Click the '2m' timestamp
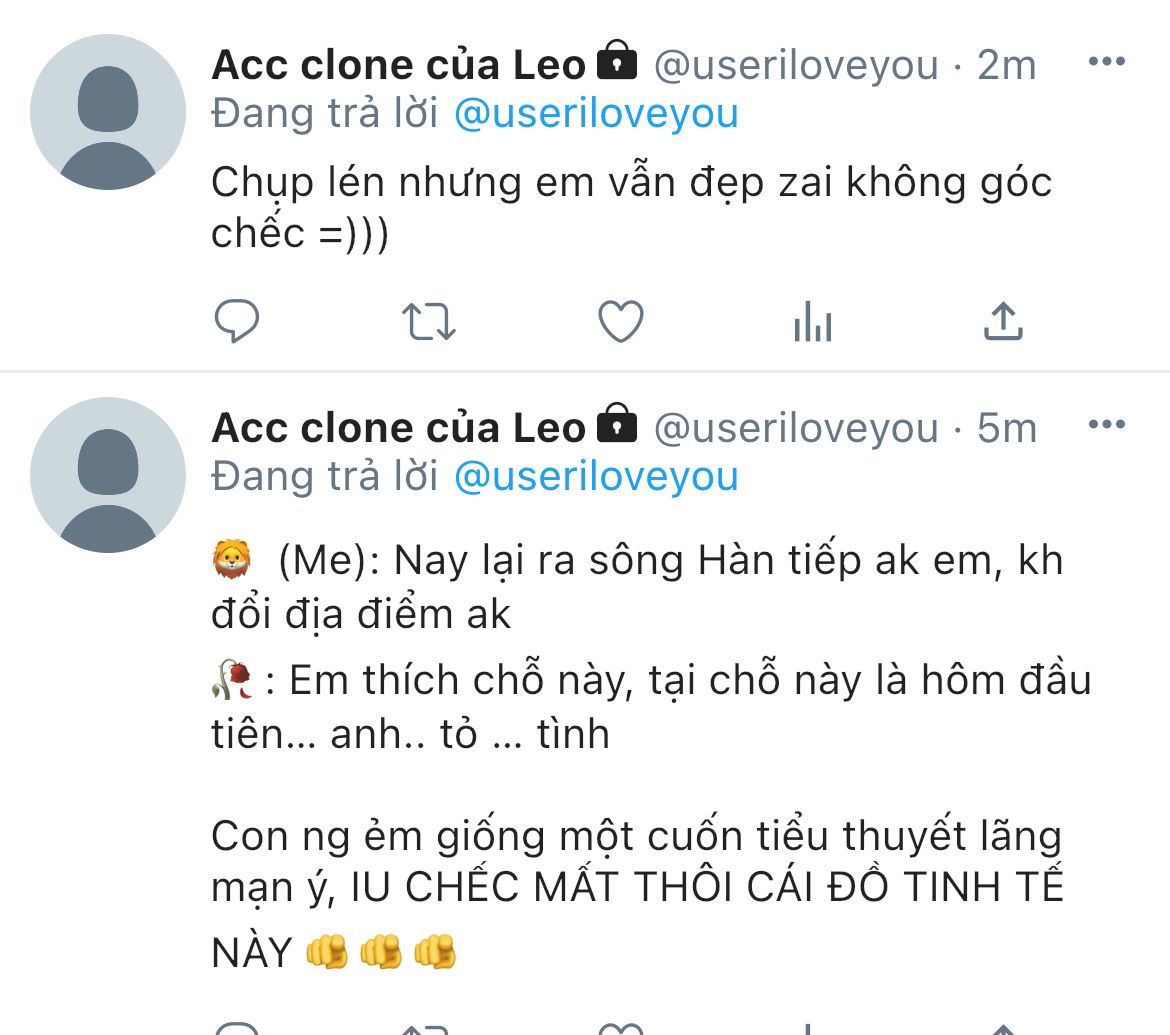 tap(1006, 66)
